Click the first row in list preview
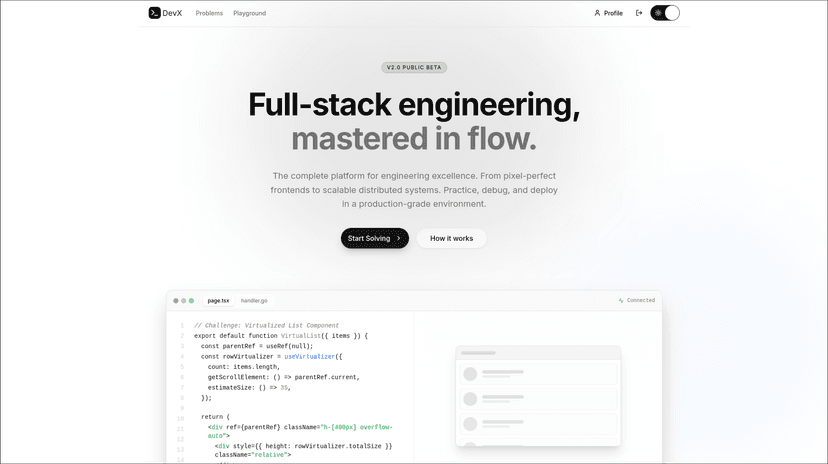 [538, 373]
